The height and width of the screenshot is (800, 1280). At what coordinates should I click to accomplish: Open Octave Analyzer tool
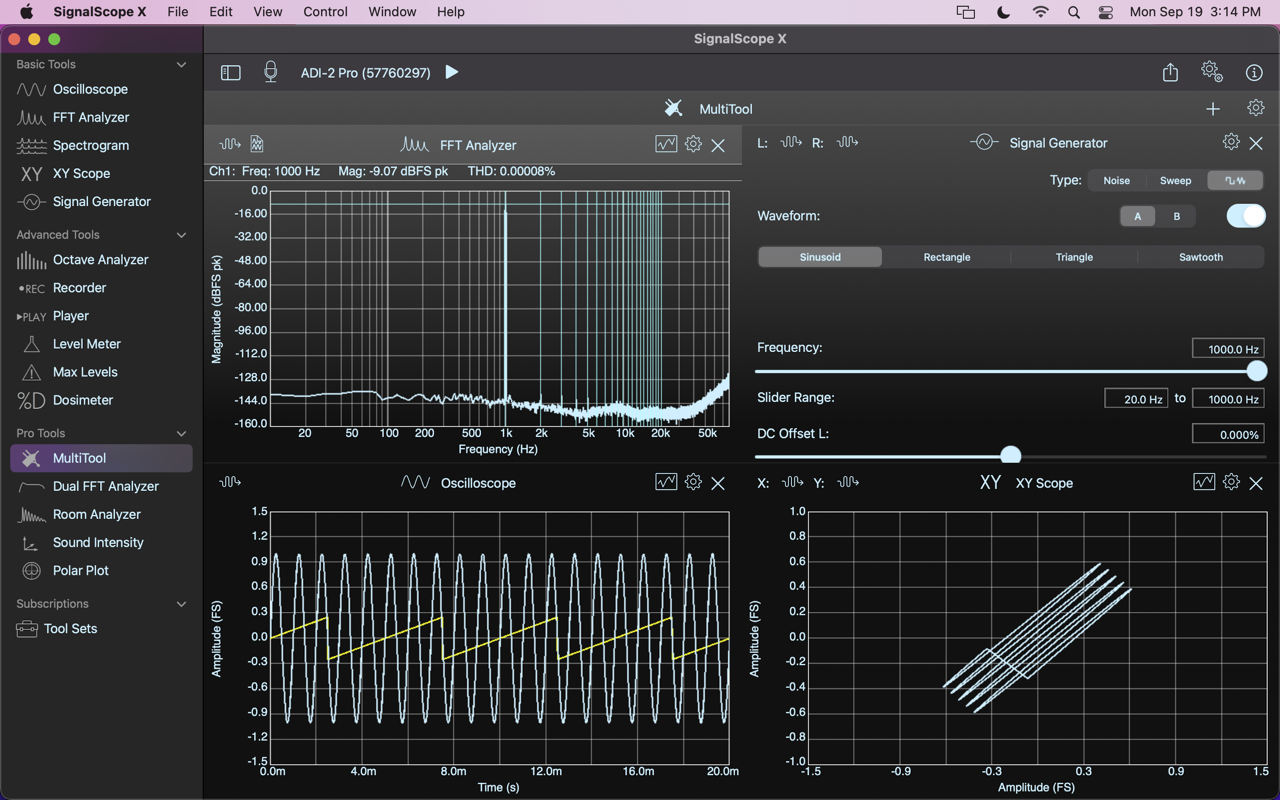click(100, 259)
